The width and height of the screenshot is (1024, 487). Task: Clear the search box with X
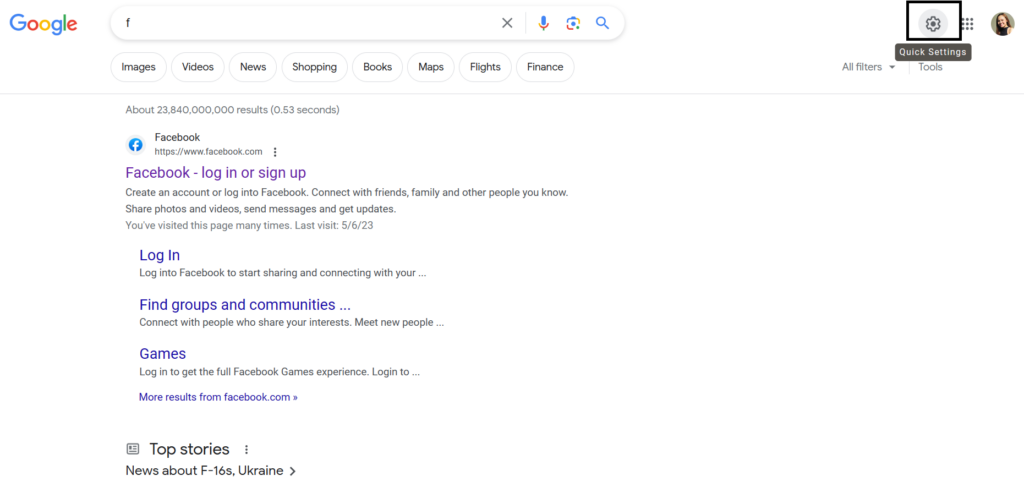coord(507,24)
